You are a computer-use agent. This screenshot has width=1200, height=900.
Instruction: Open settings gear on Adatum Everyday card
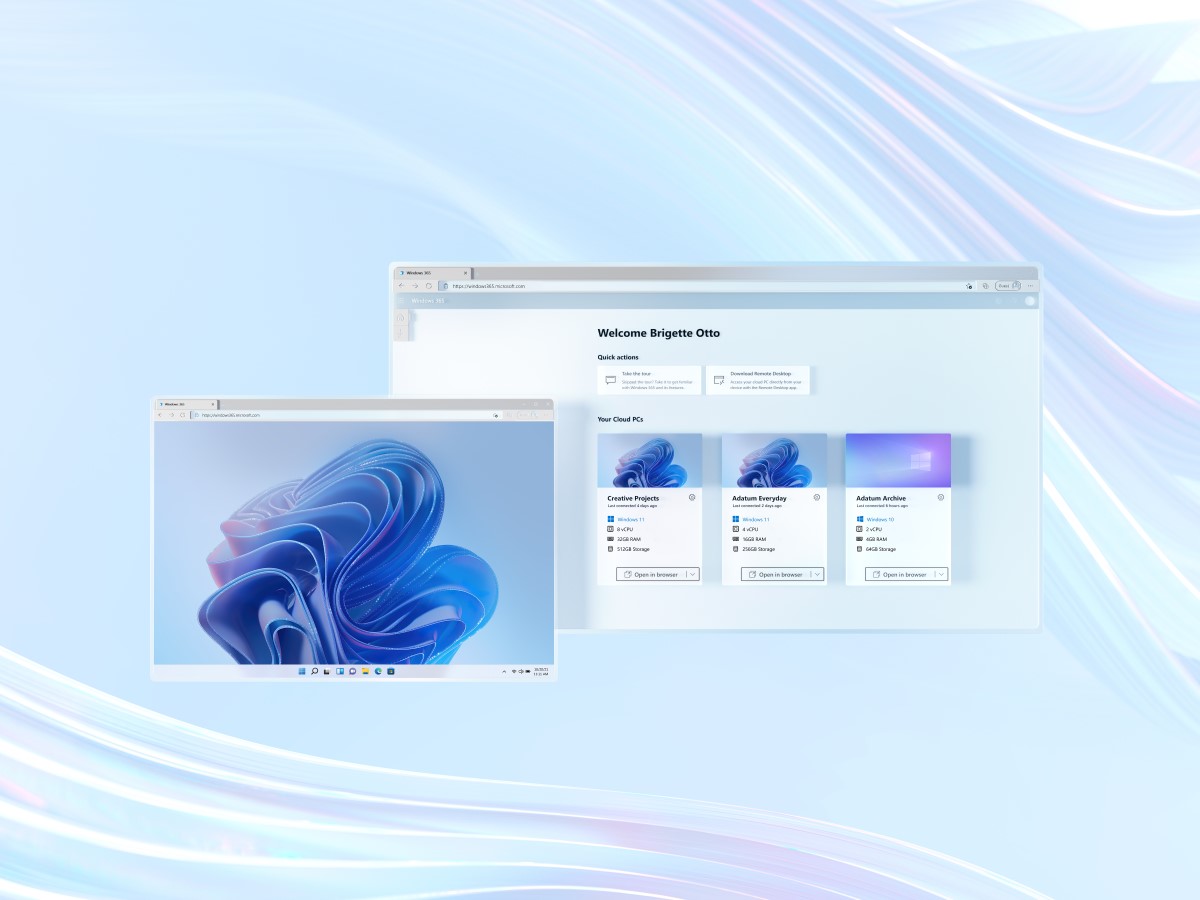tap(815, 497)
